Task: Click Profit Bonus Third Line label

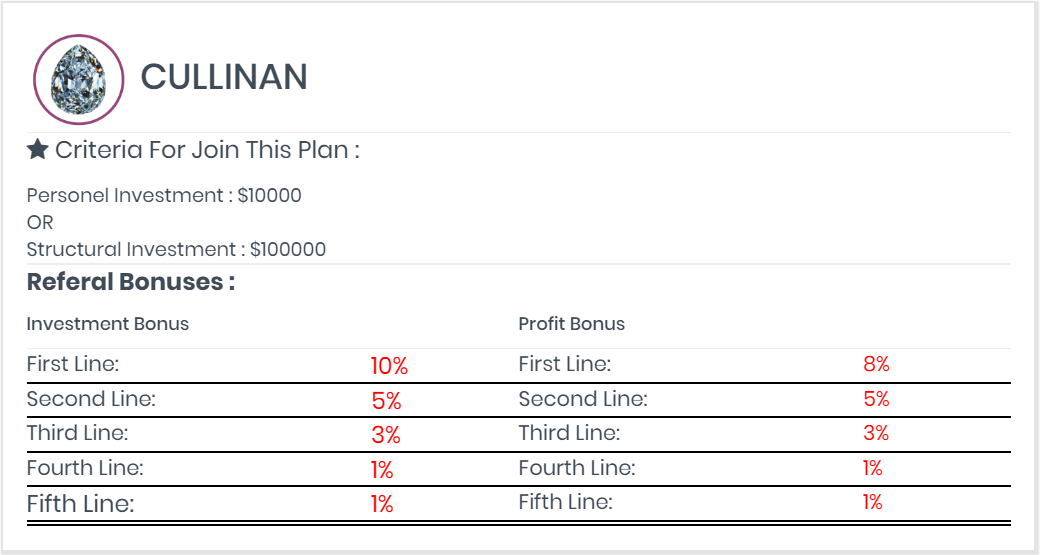Action: (x=569, y=433)
